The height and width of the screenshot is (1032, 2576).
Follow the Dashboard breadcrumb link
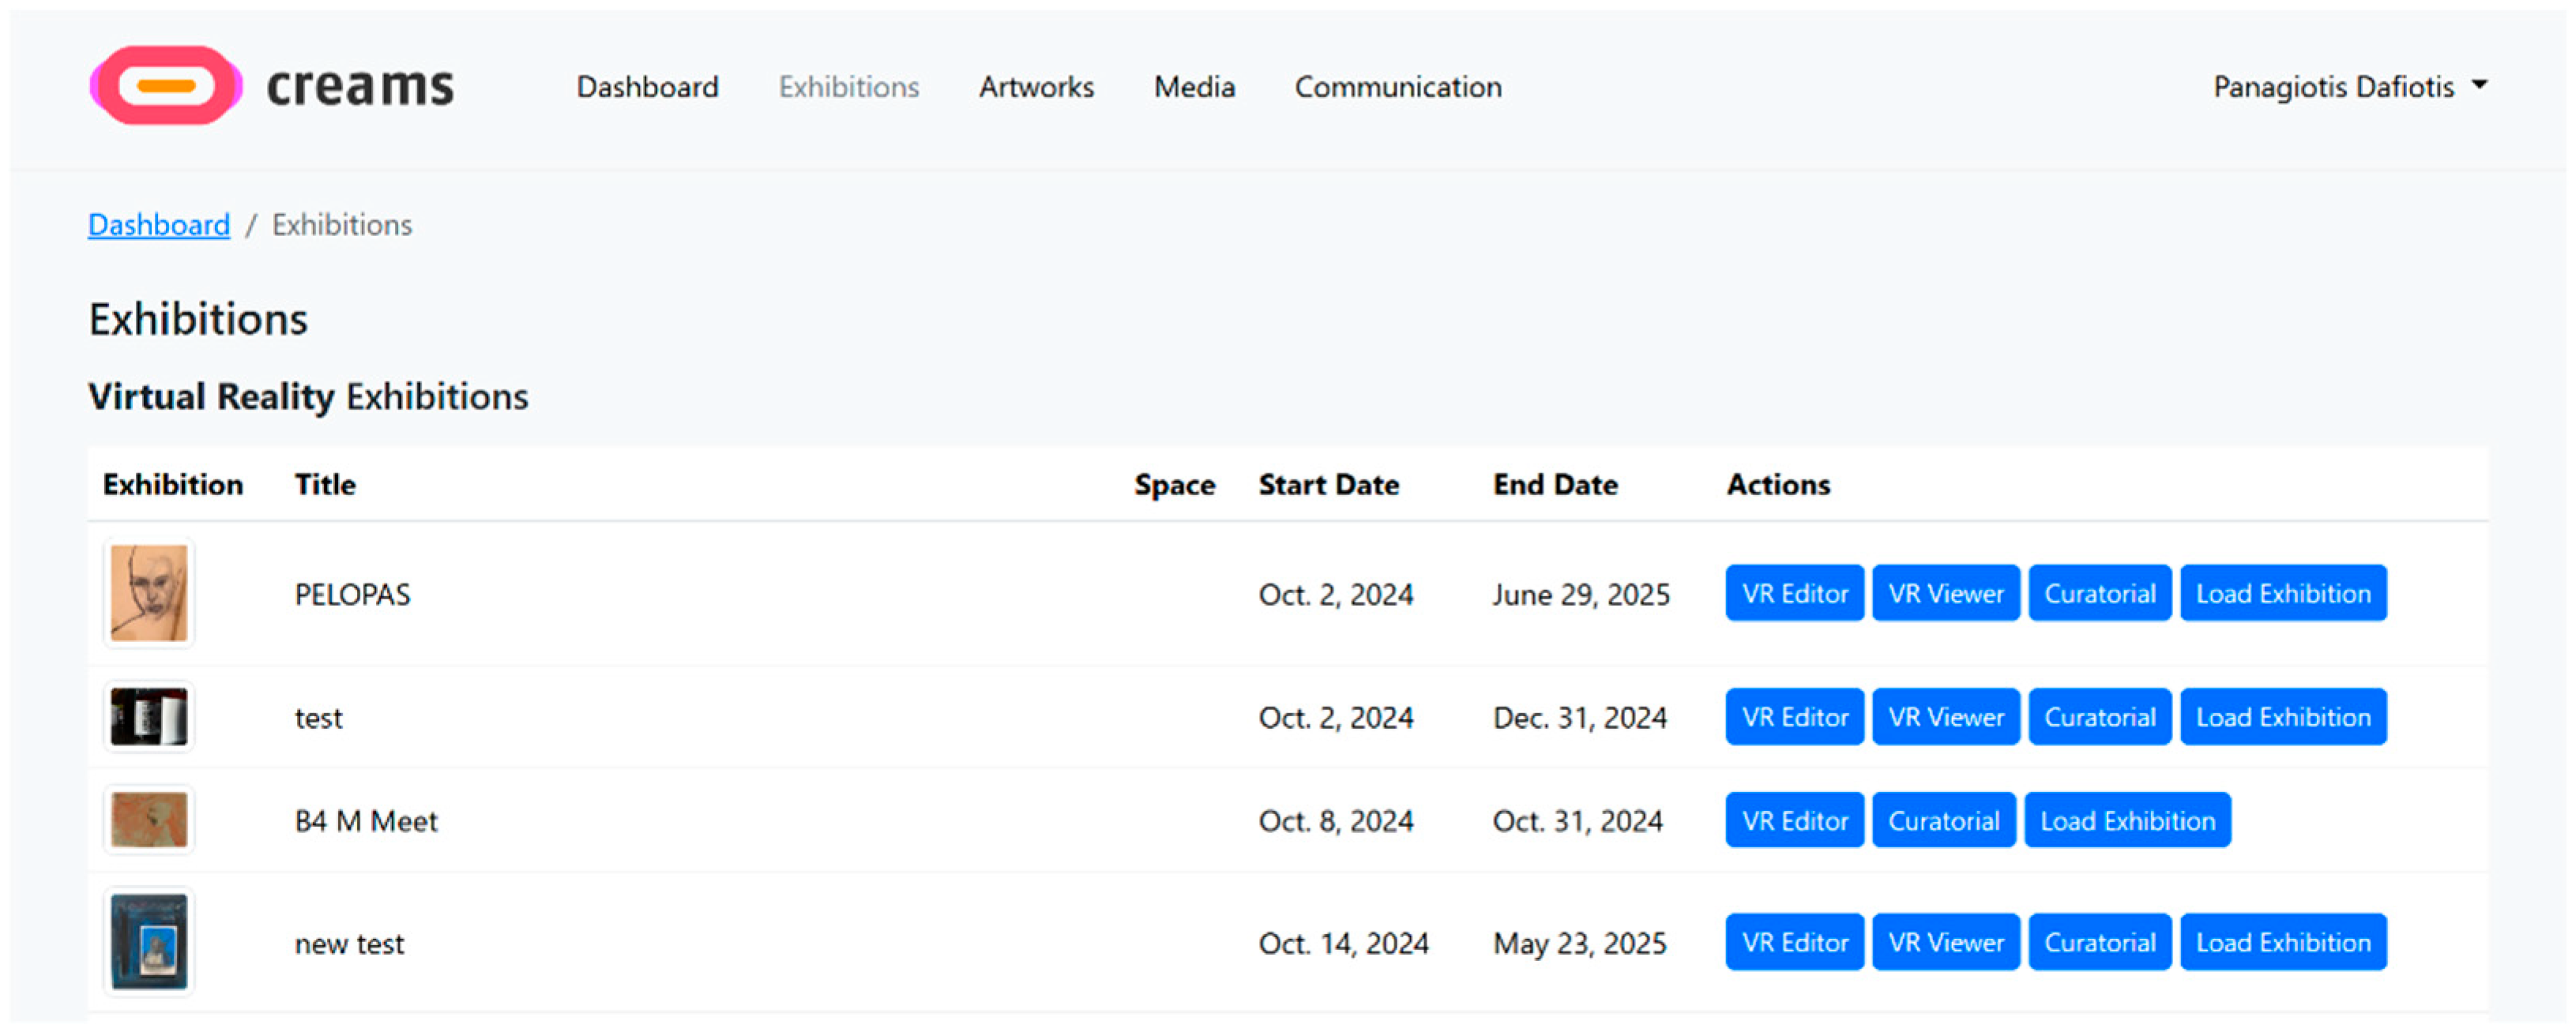click(x=159, y=225)
